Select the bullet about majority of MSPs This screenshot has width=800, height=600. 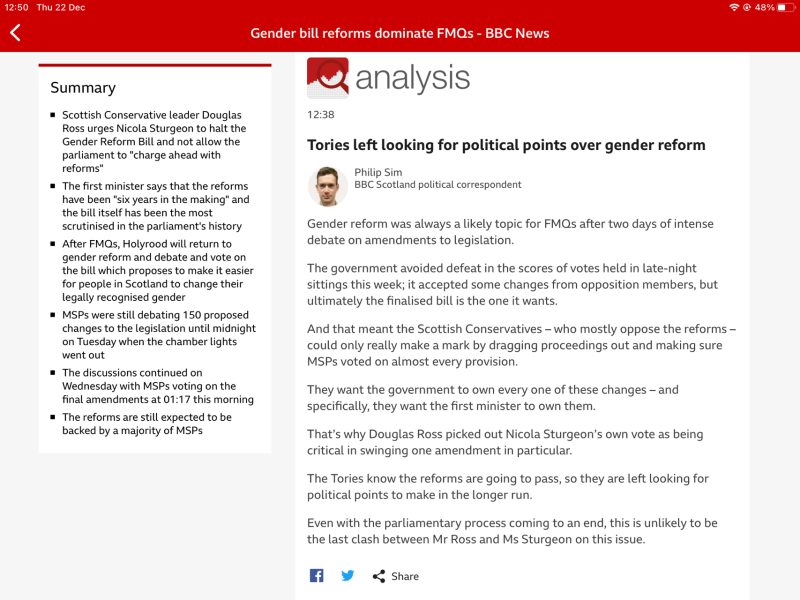coord(147,424)
